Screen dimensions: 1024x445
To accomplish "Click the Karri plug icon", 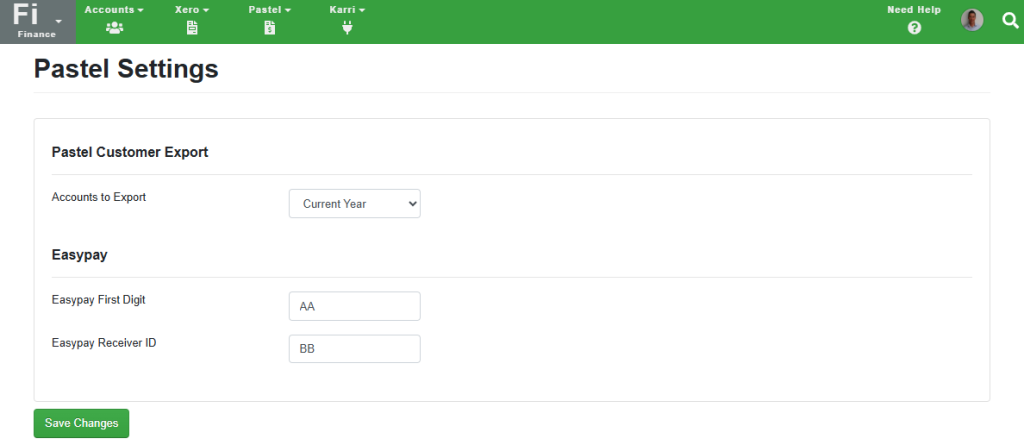I will [347, 27].
